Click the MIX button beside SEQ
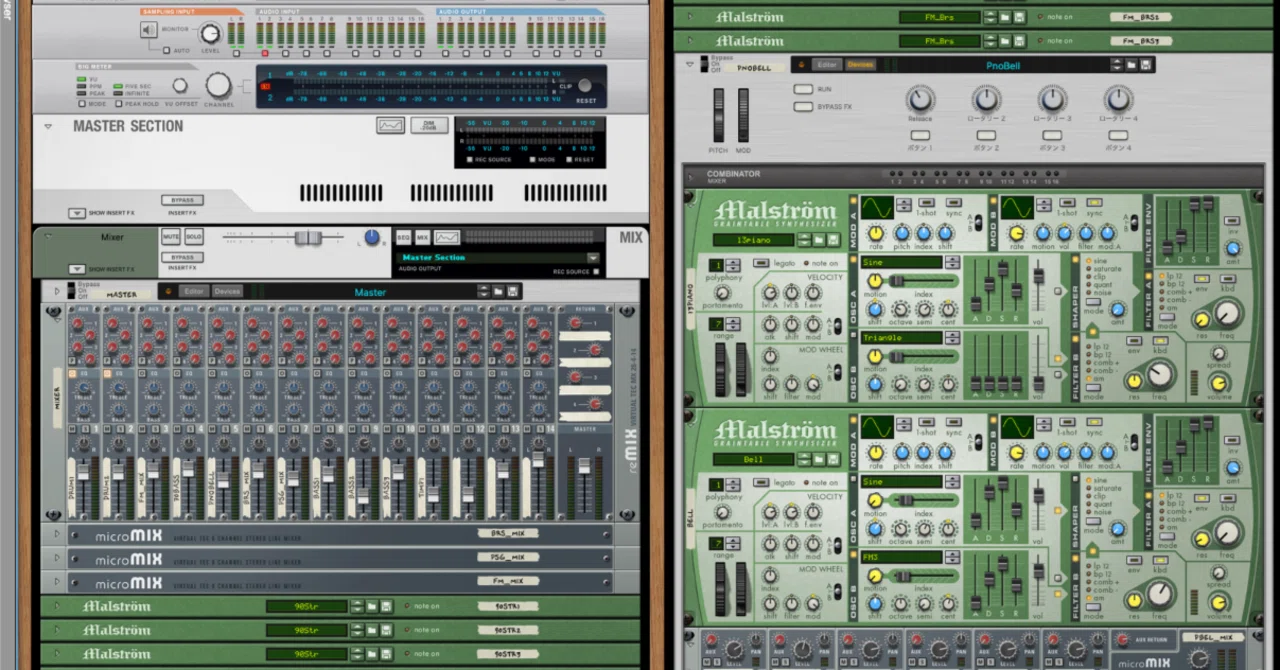The image size is (1280, 670). pos(422,237)
